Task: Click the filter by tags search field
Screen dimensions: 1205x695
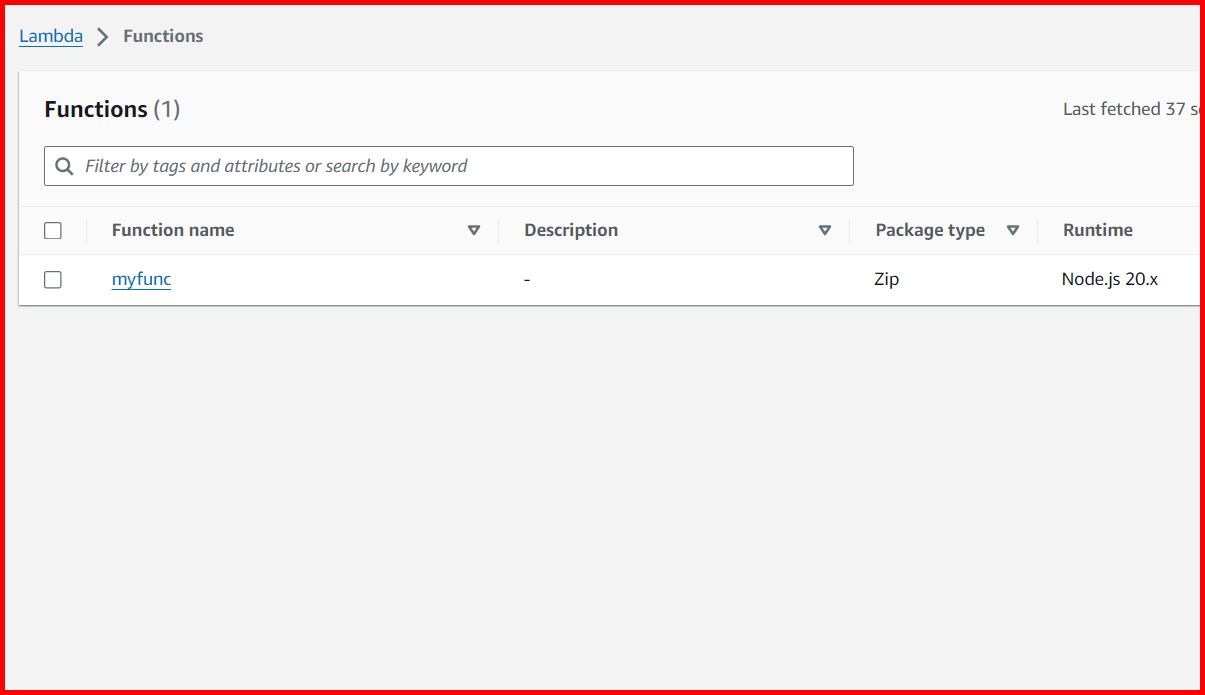Action: pos(400,165)
